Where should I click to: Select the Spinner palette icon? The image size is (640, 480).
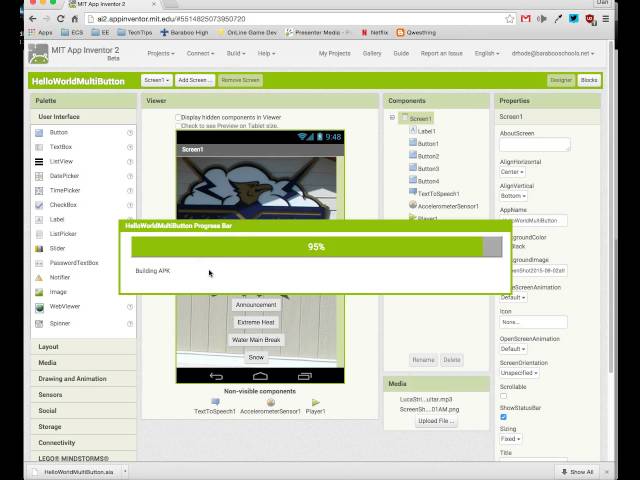(x=39, y=324)
